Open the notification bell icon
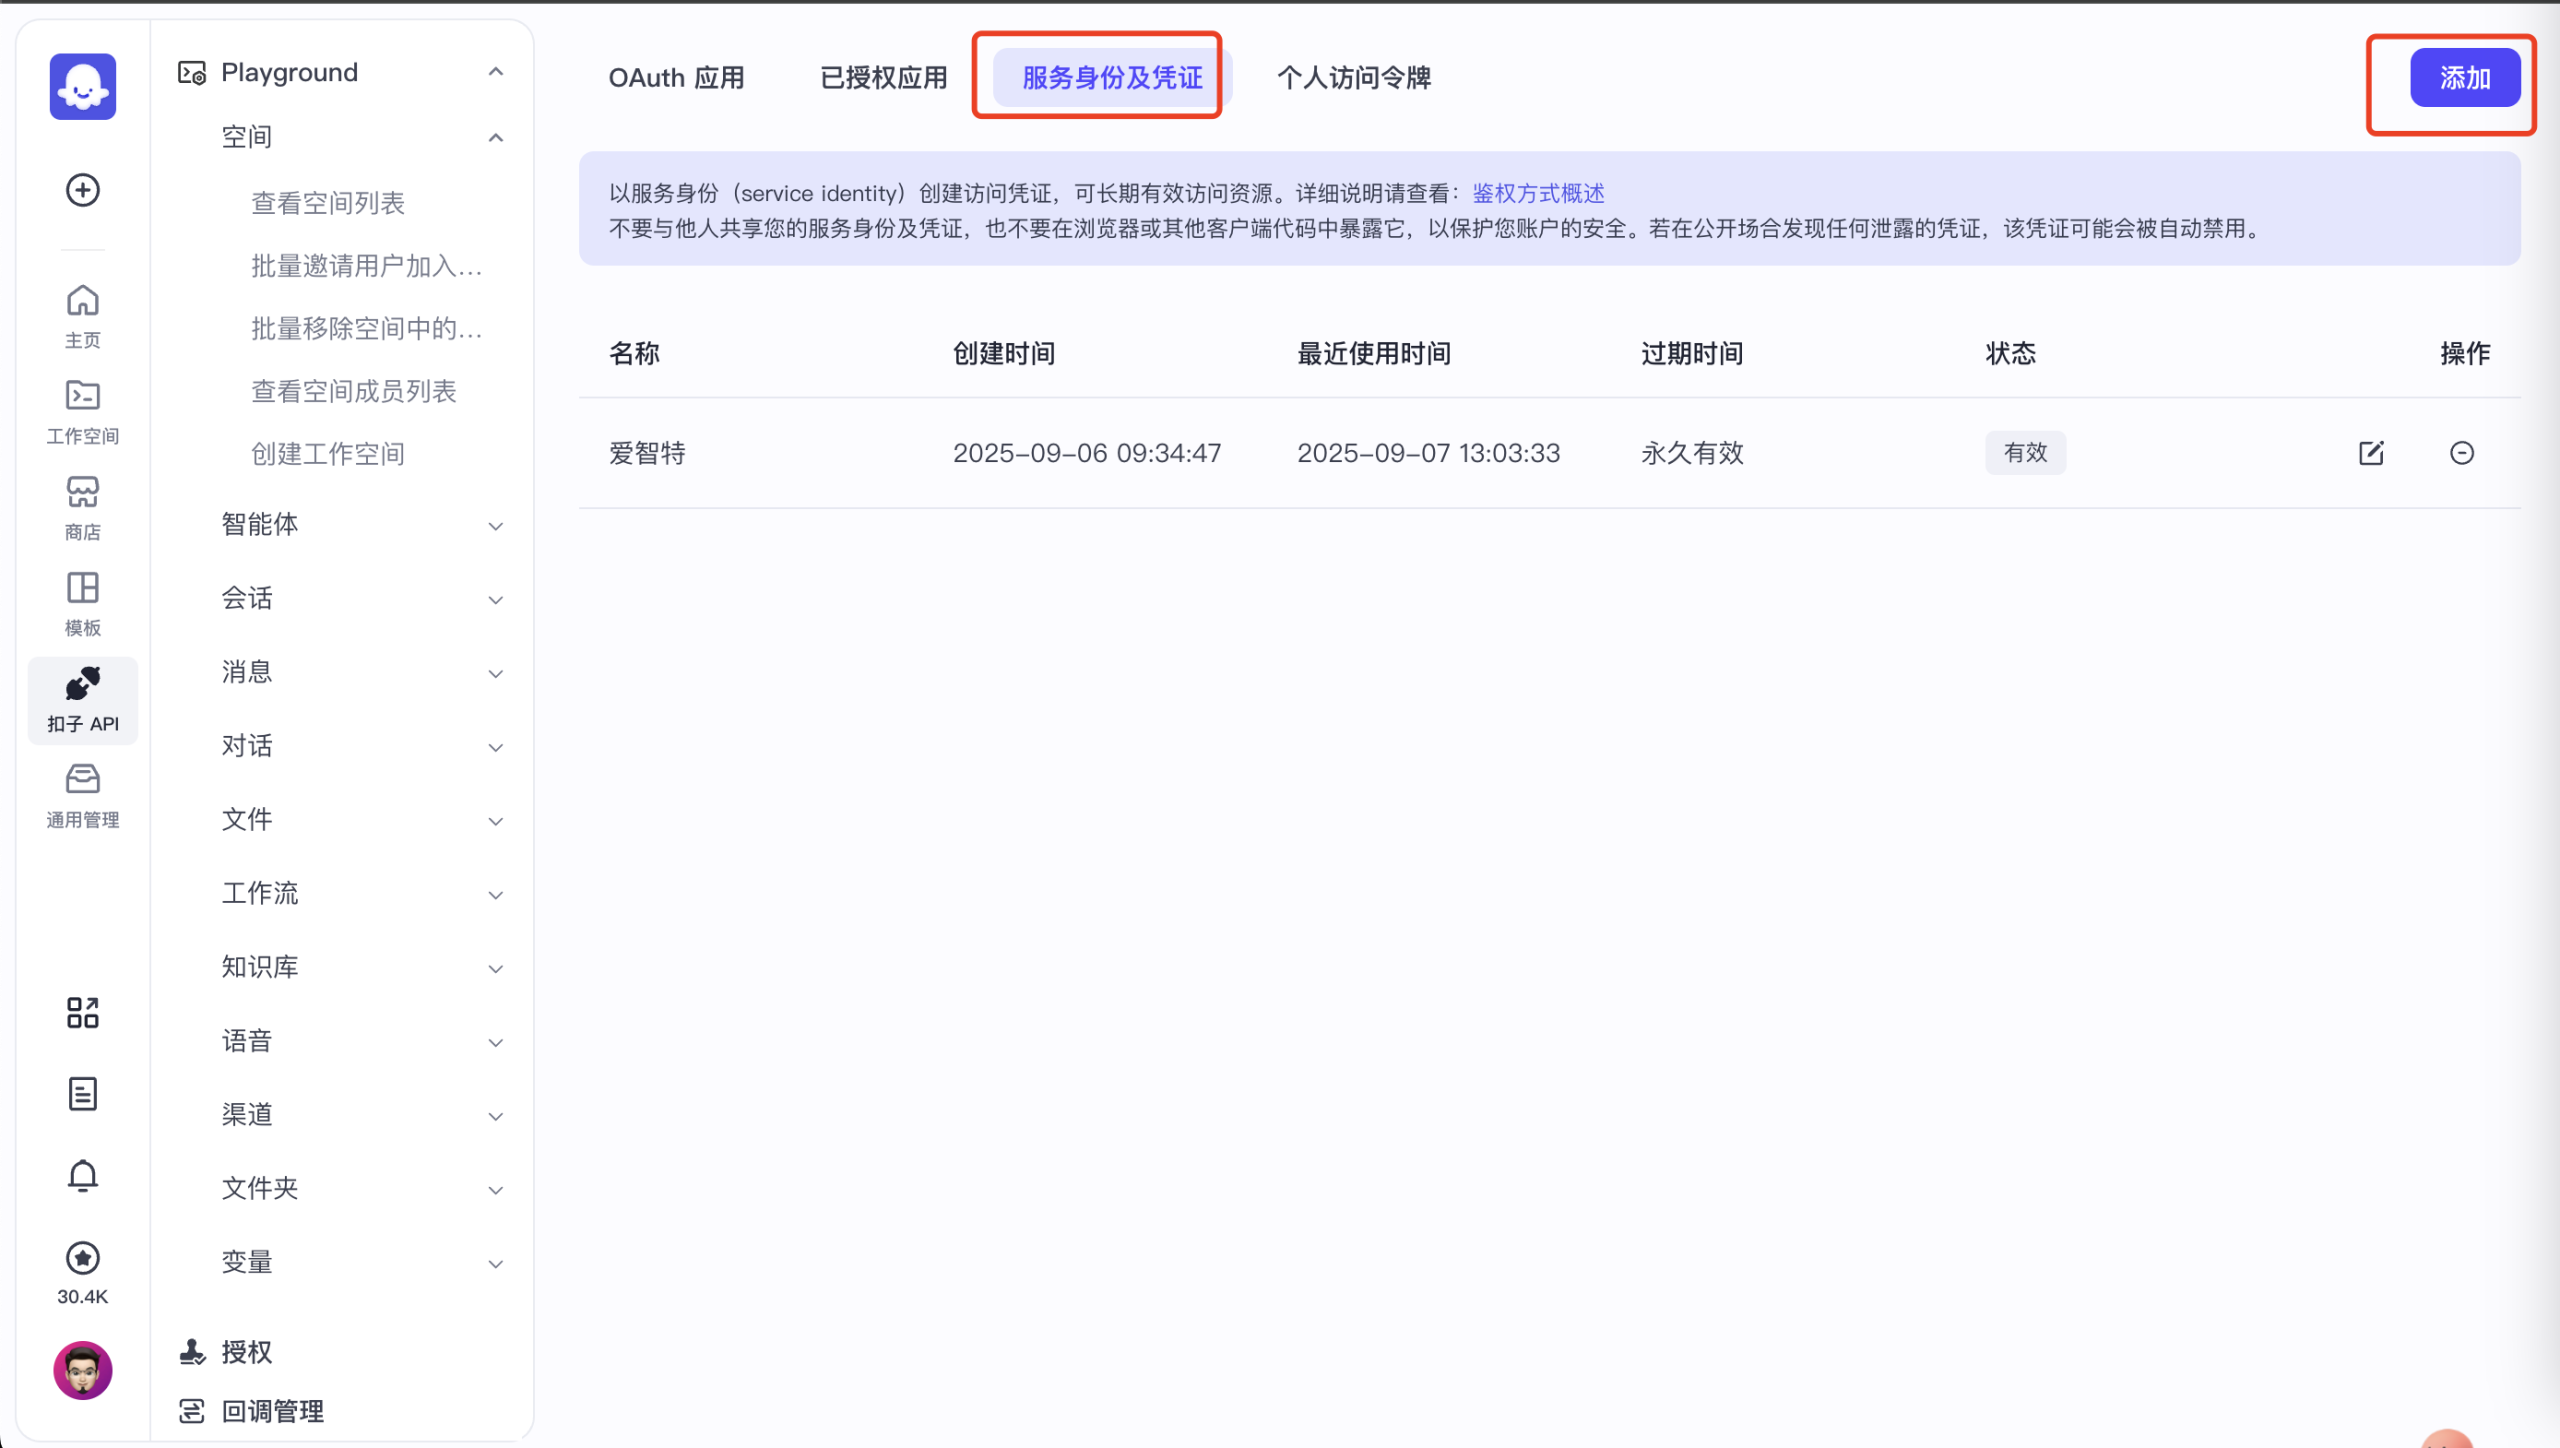The width and height of the screenshot is (2560, 1448). [x=83, y=1176]
